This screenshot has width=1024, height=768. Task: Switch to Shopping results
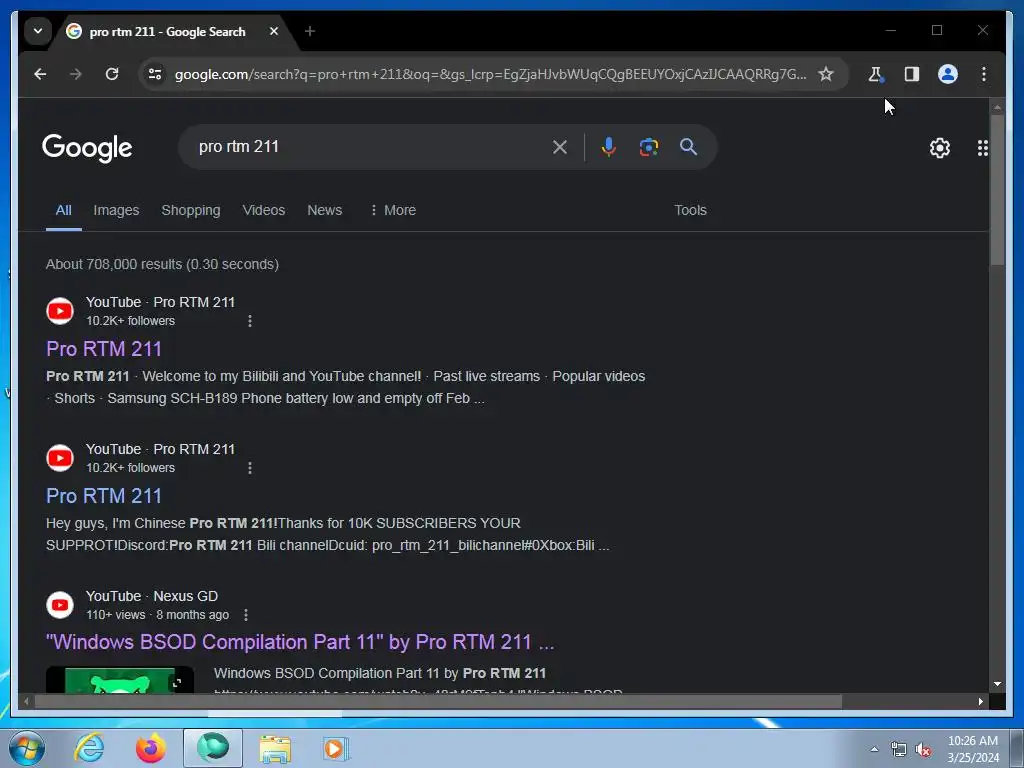[191, 210]
